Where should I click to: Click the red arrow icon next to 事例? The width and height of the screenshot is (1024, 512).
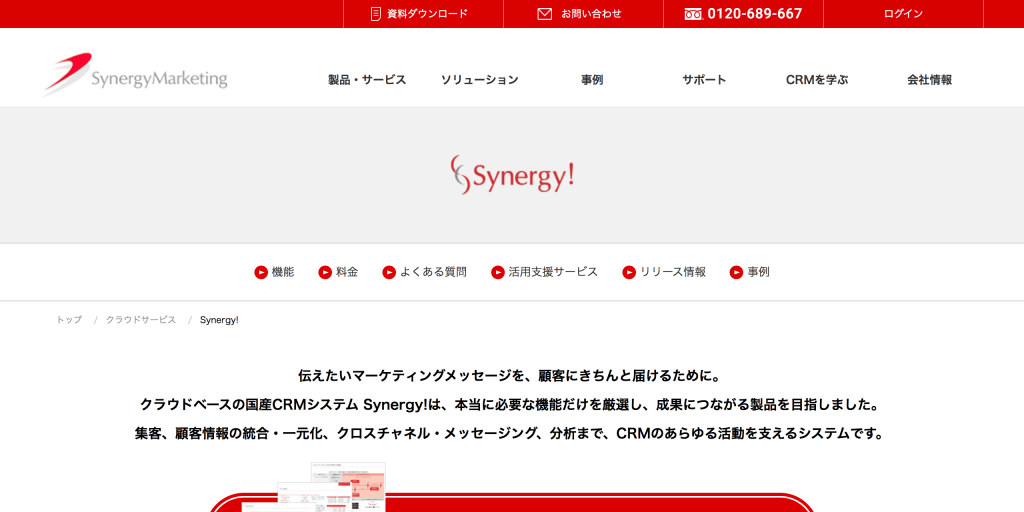pyautogui.click(x=737, y=272)
